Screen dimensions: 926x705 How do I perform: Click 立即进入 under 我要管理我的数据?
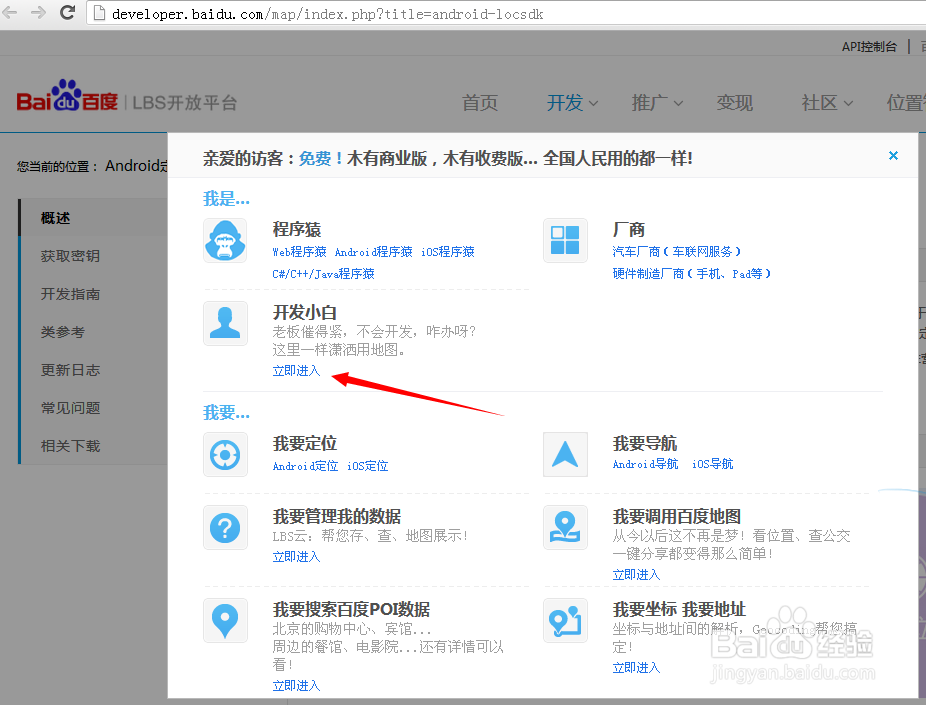[296, 557]
